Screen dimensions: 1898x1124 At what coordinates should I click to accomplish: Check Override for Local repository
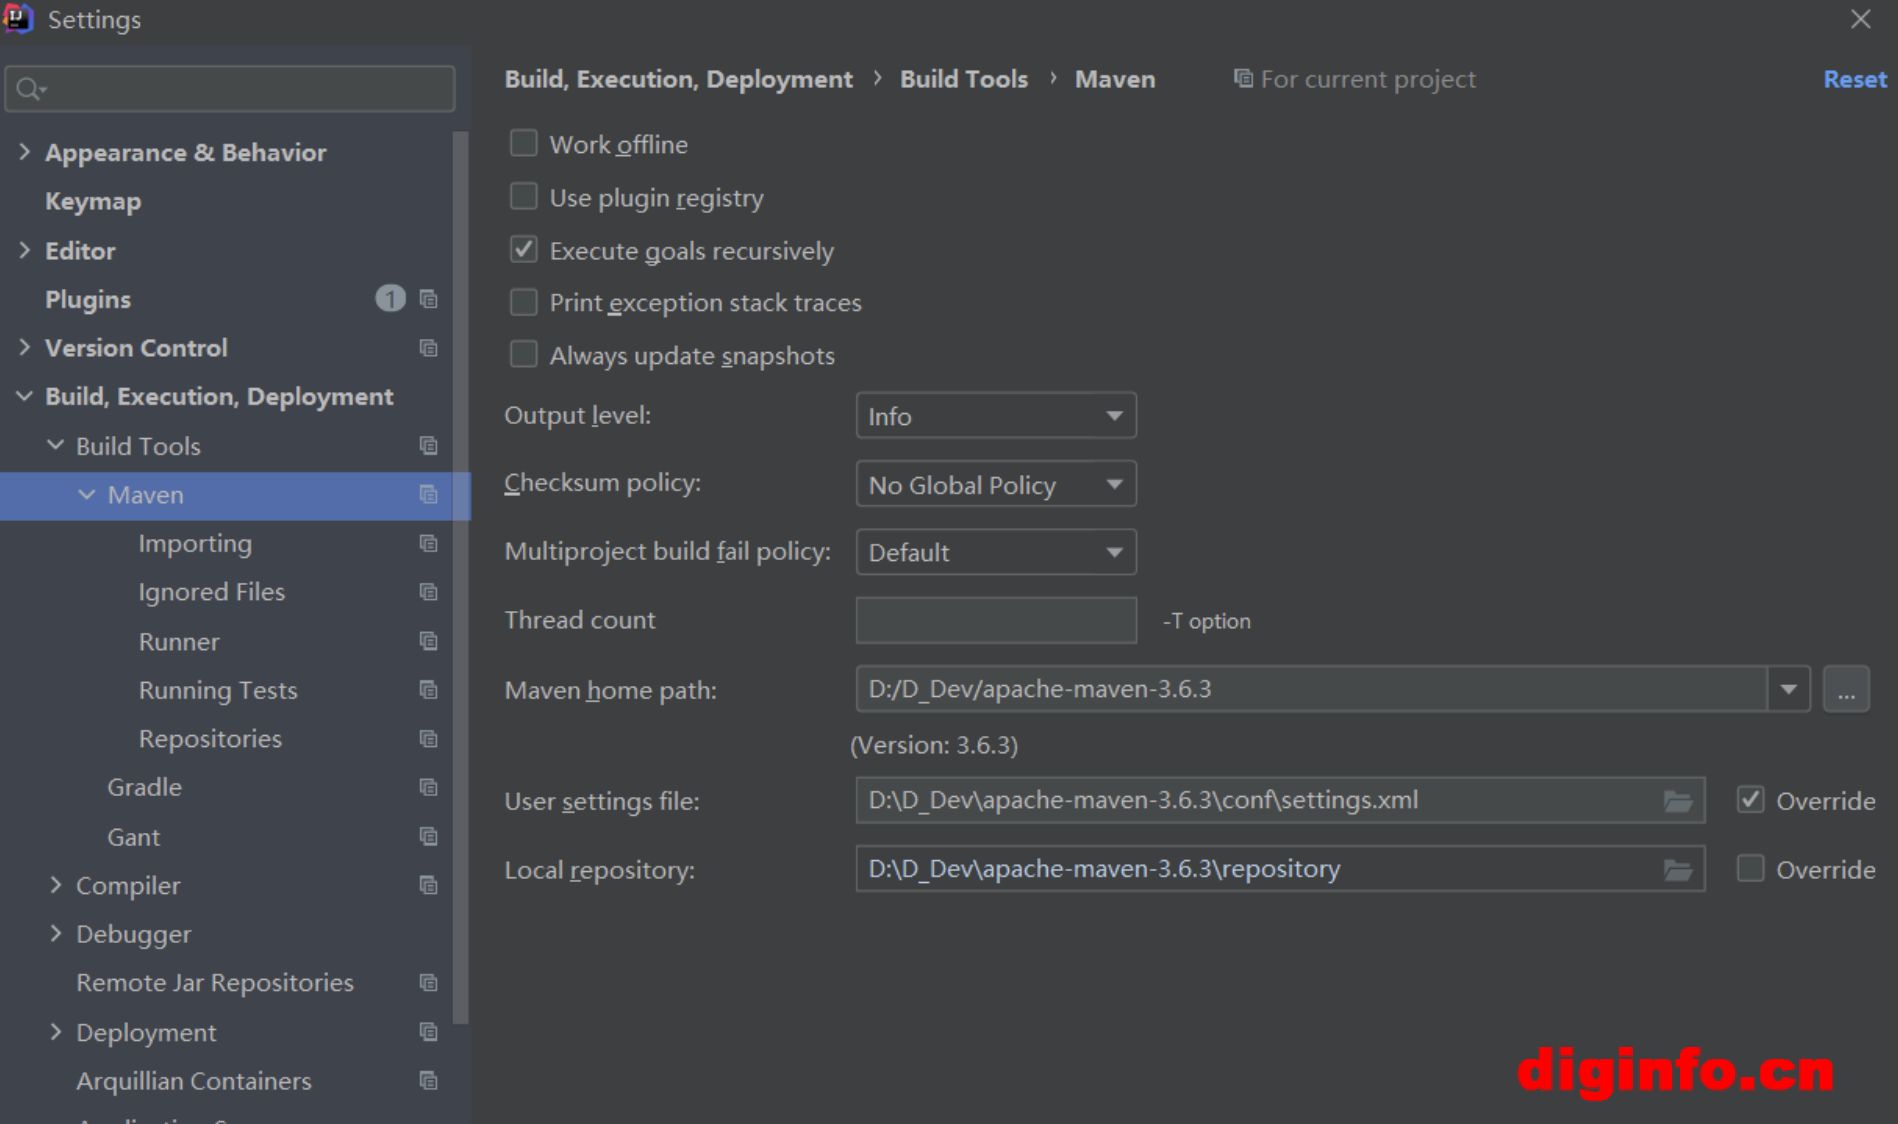click(x=1750, y=868)
